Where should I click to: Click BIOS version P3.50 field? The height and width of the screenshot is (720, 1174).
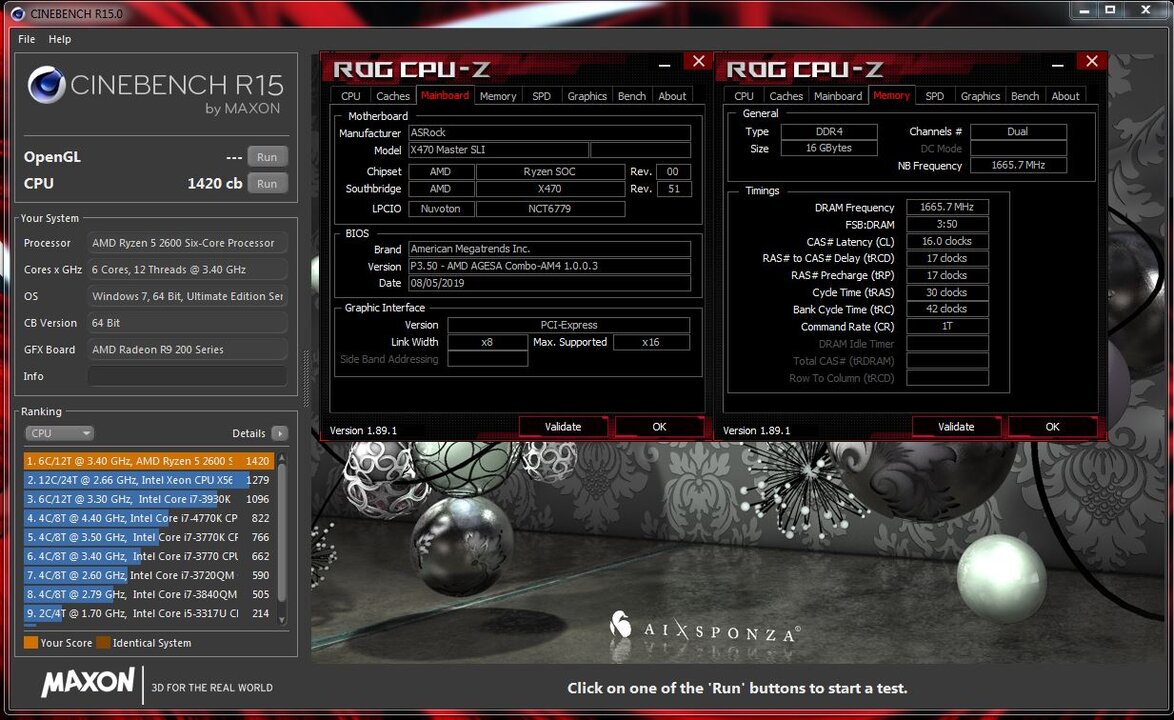coord(550,266)
